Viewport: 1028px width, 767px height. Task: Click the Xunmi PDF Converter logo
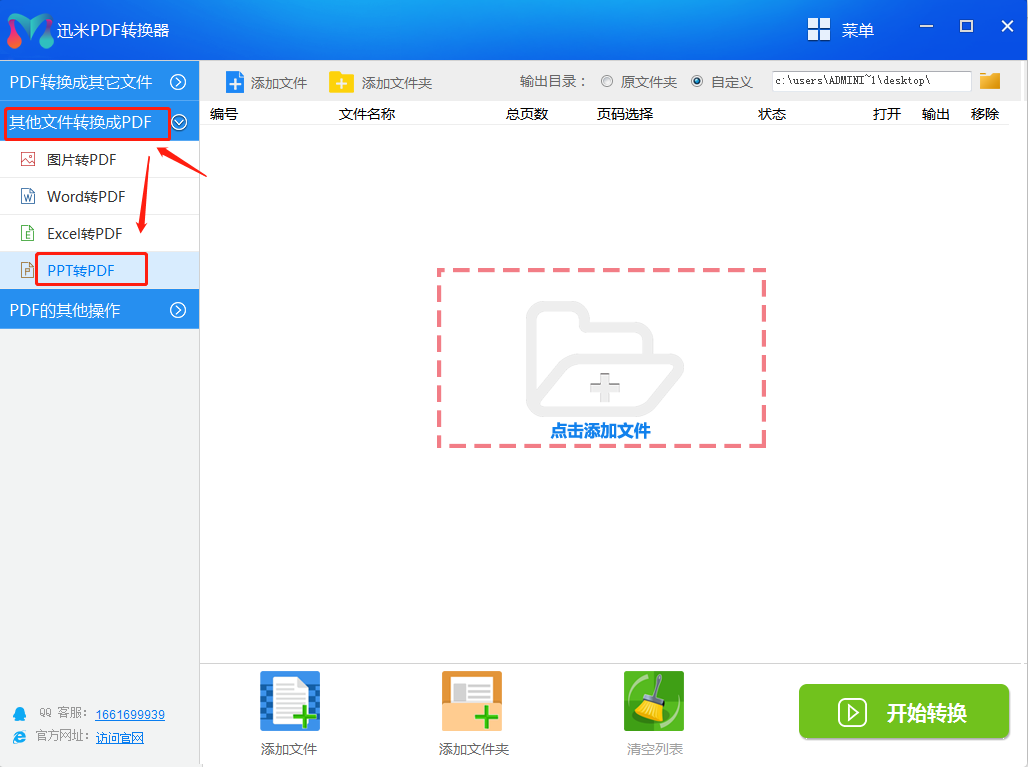click(x=29, y=30)
